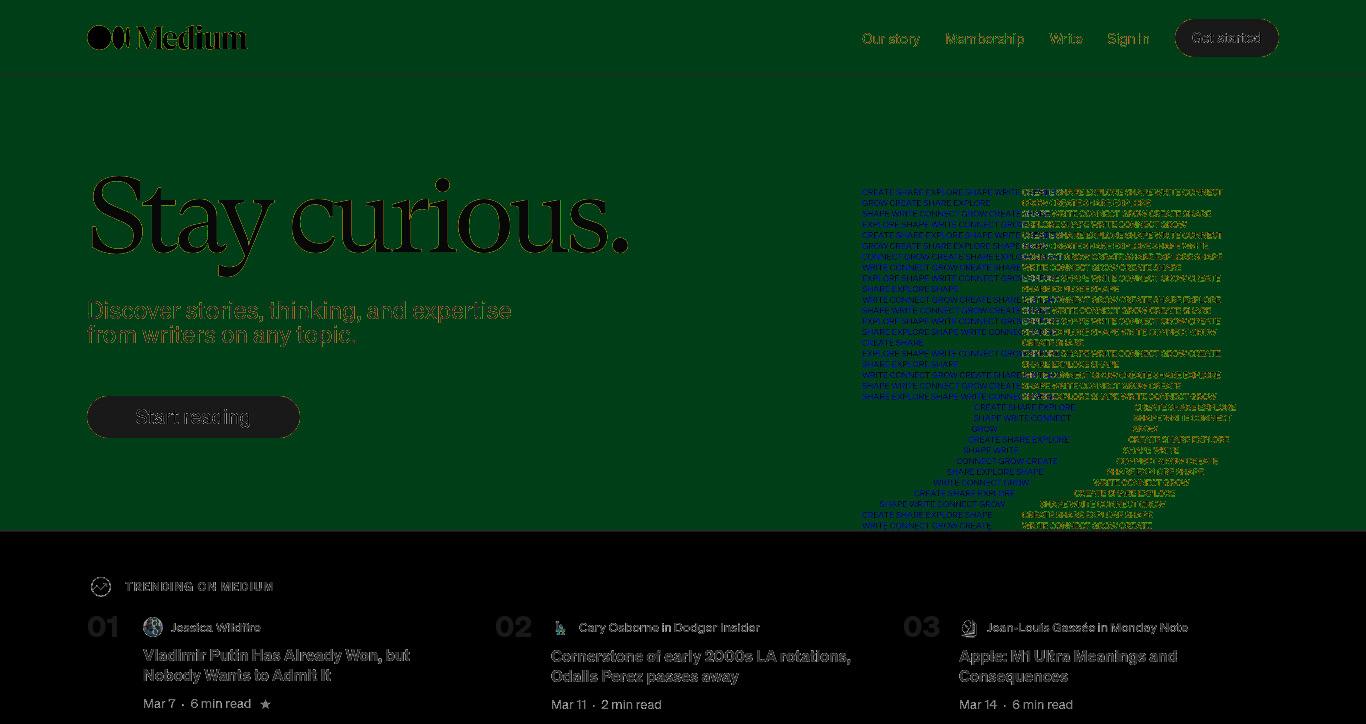Click the Sign In link
1366x724 pixels.
coord(1128,38)
